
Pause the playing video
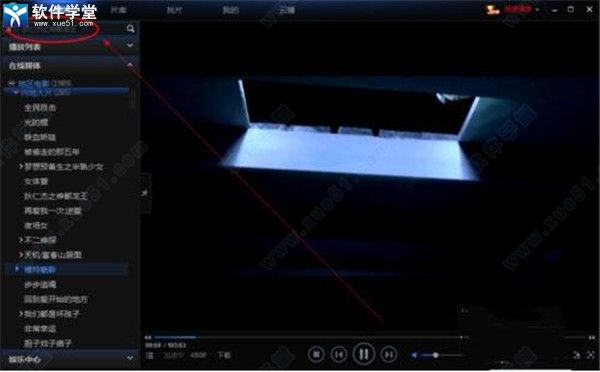tap(364, 354)
